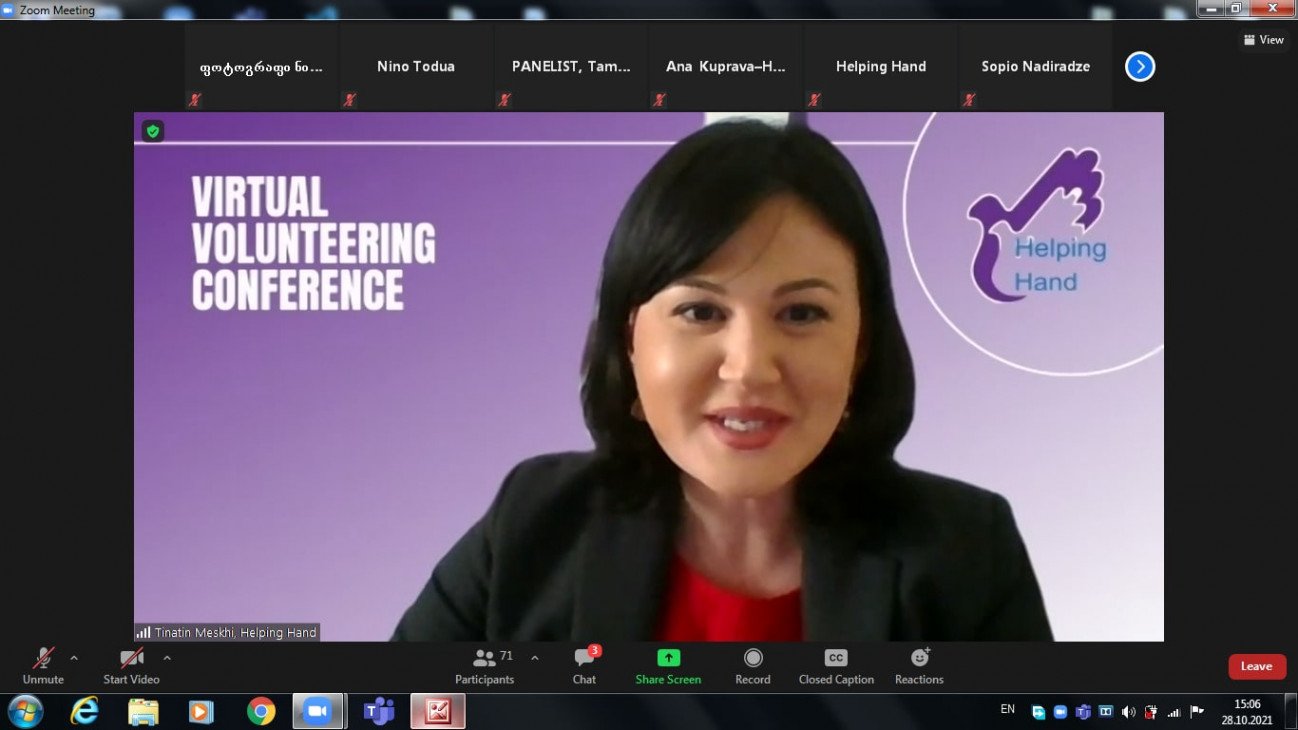Click the green Share Screen icon
Screen dimensions: 1298x730
coord(668,658)
